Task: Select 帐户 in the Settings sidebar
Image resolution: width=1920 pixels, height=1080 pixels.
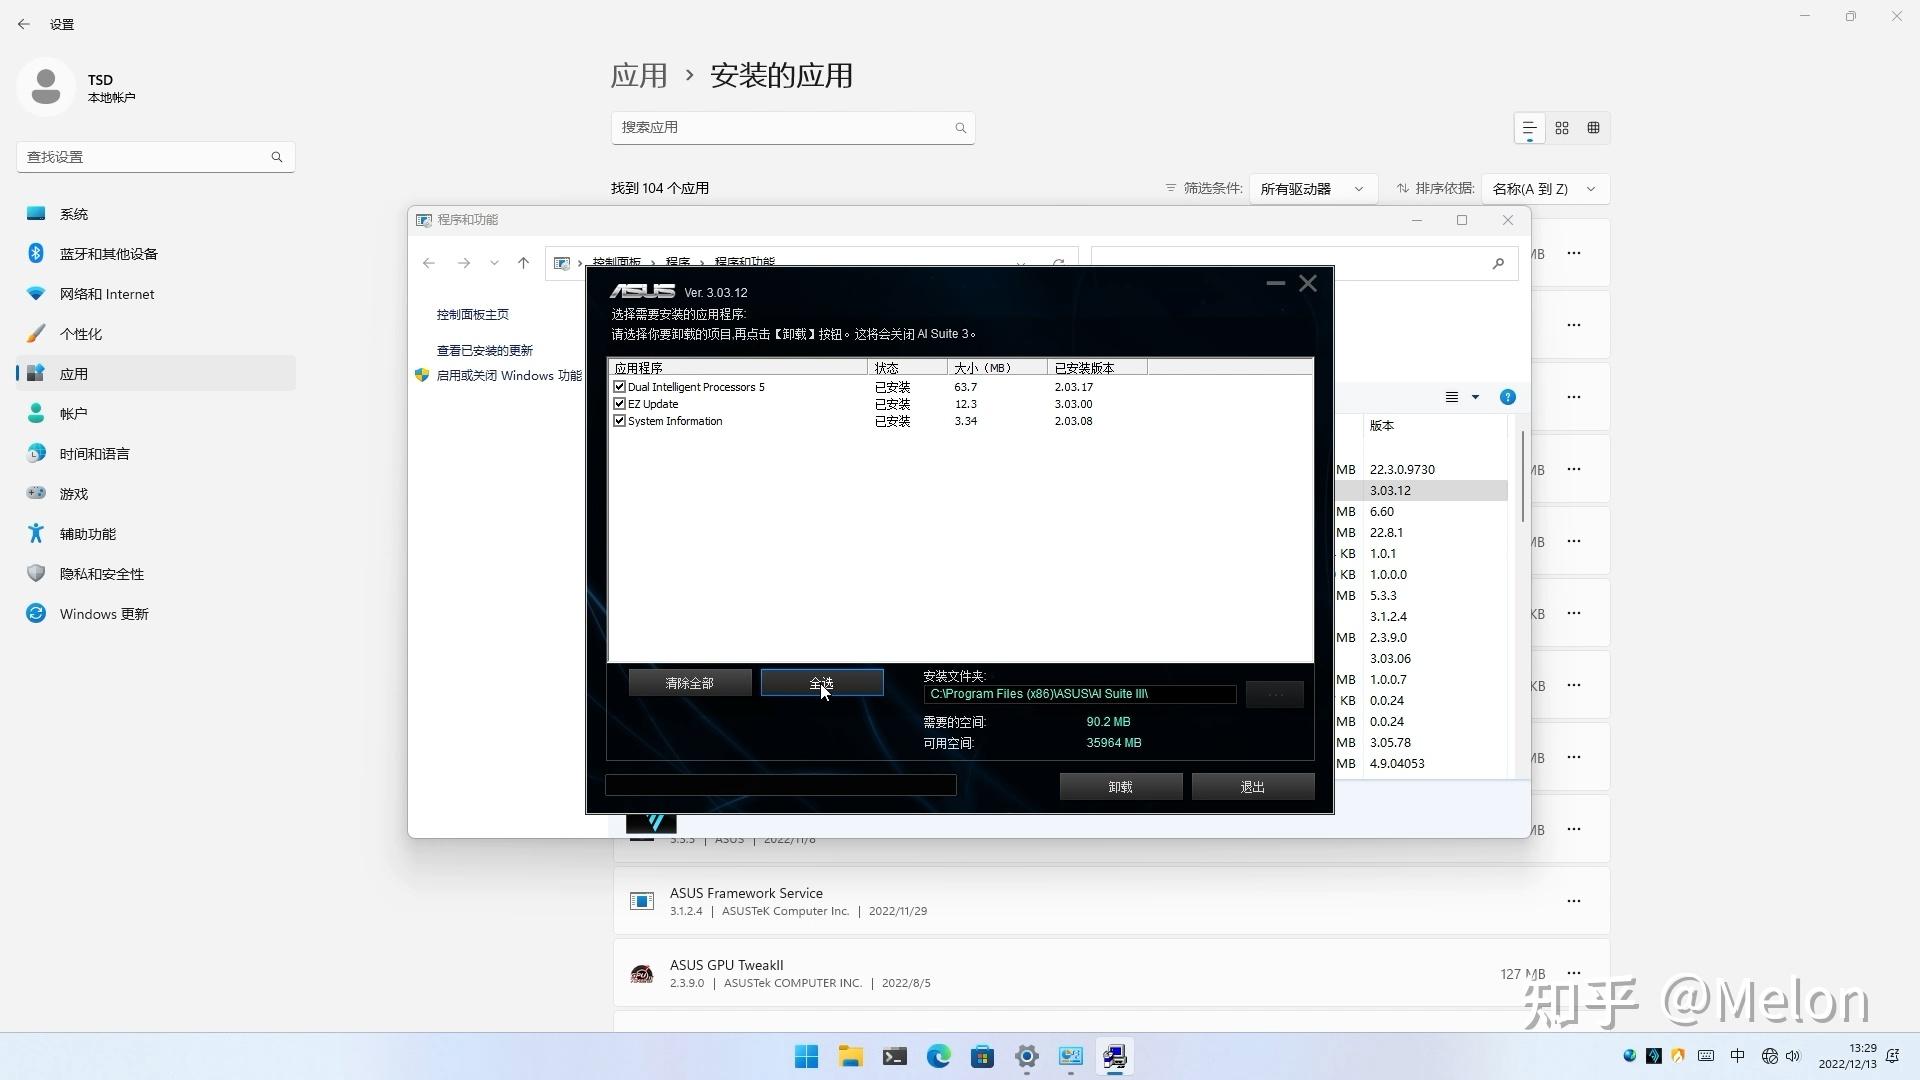Action: click(x=74, y=413)
